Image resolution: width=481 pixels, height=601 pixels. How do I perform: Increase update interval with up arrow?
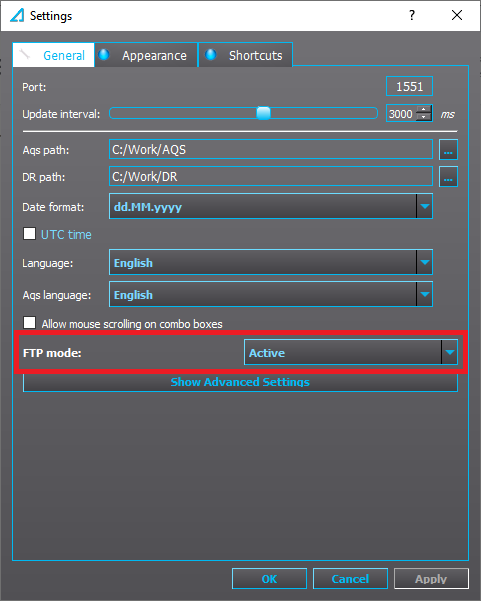[x=424, y=110]
